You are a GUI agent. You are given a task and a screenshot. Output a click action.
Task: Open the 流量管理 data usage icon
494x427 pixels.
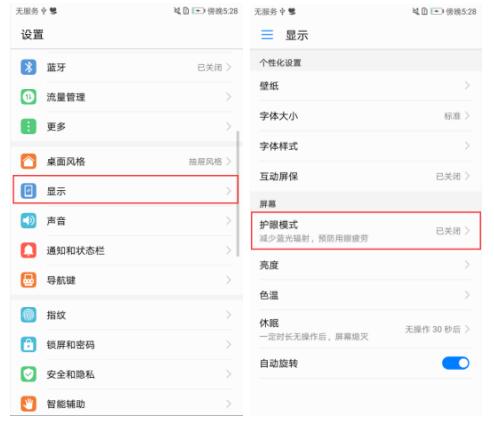coord(28,97)
